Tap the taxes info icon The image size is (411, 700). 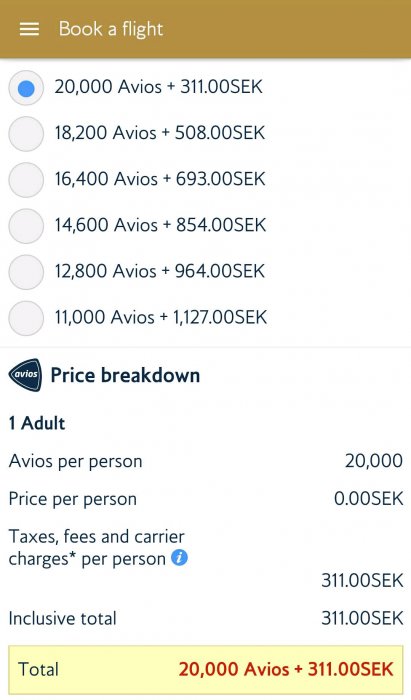click(179, 558)
